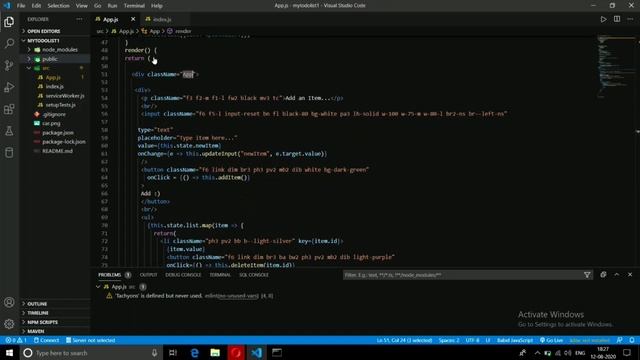This screenshot has height=360, width=640.
Task: Click the feedback icon in status bar
Action: pyautogui.click(x=620, y=340)
